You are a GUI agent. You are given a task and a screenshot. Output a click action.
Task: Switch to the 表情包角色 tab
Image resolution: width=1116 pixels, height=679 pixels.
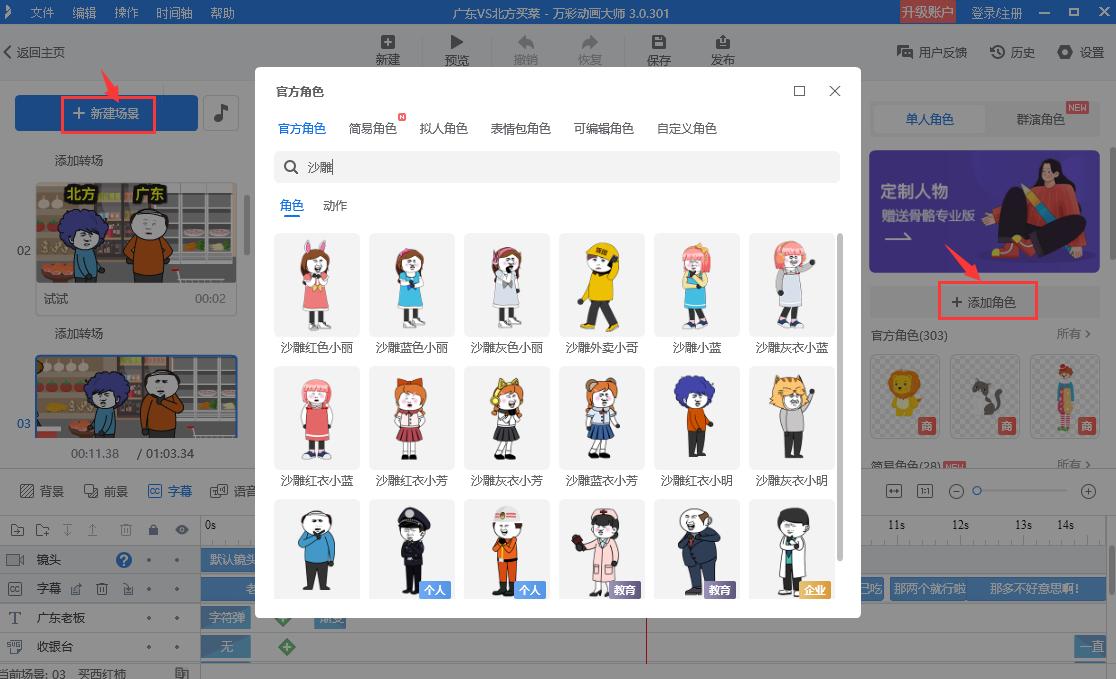[x=520, y=128]
